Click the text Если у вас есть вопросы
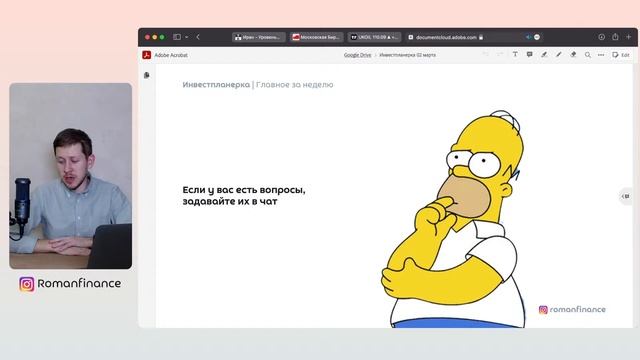Image resolution: width=640 pixels, height=360 pixels. click(x=244, y=190)
